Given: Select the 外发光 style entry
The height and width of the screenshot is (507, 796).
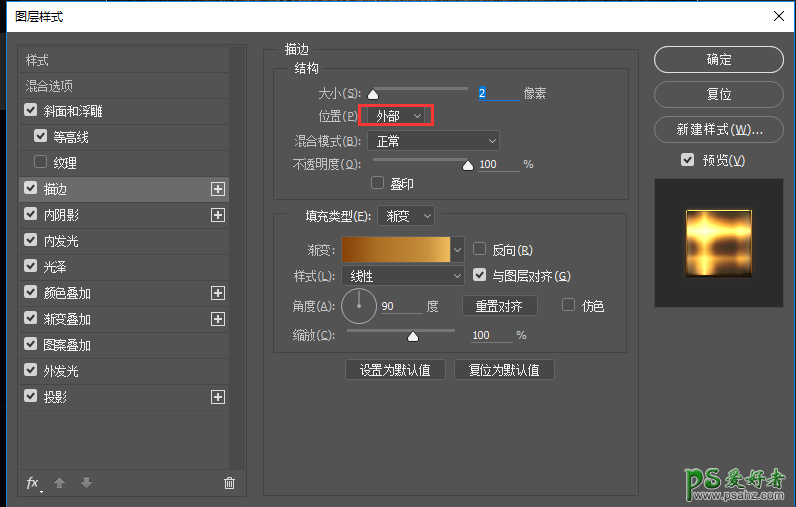Looking at the screenshot, I should click(61, 371).
